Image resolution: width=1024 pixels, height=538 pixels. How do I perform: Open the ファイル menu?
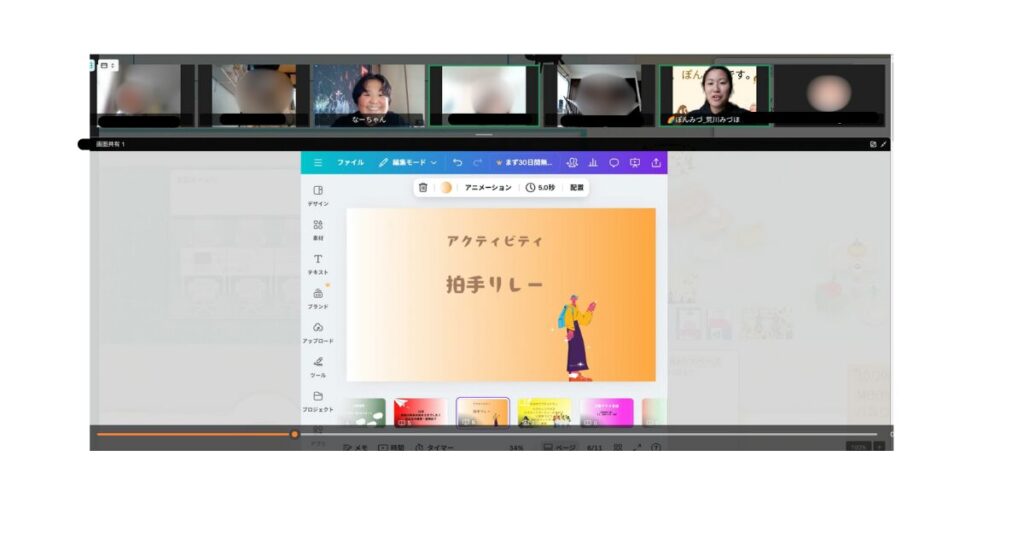tap(350, 162)
